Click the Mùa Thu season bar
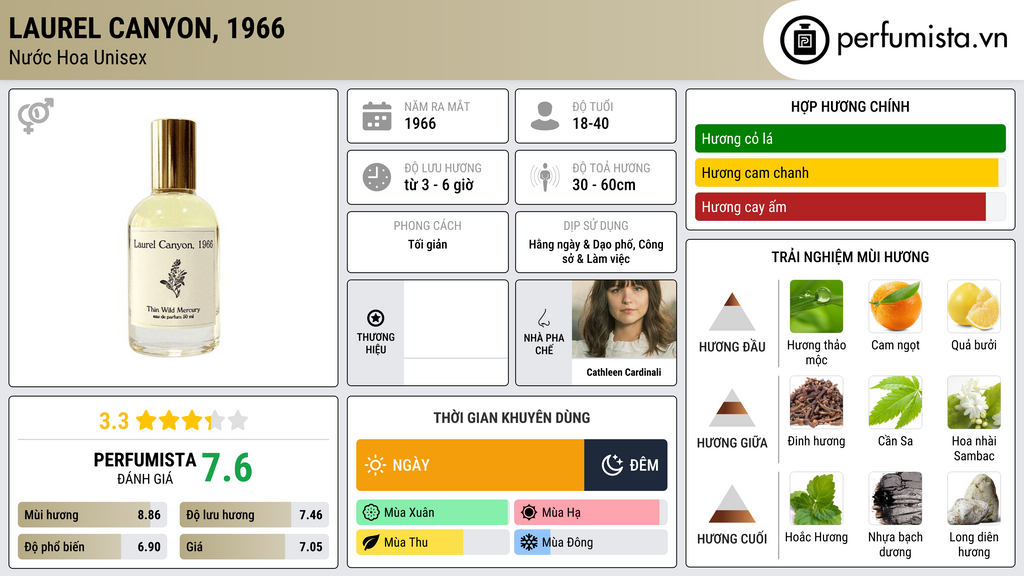This screenshot has width=1024, height=576. [432, 542]
